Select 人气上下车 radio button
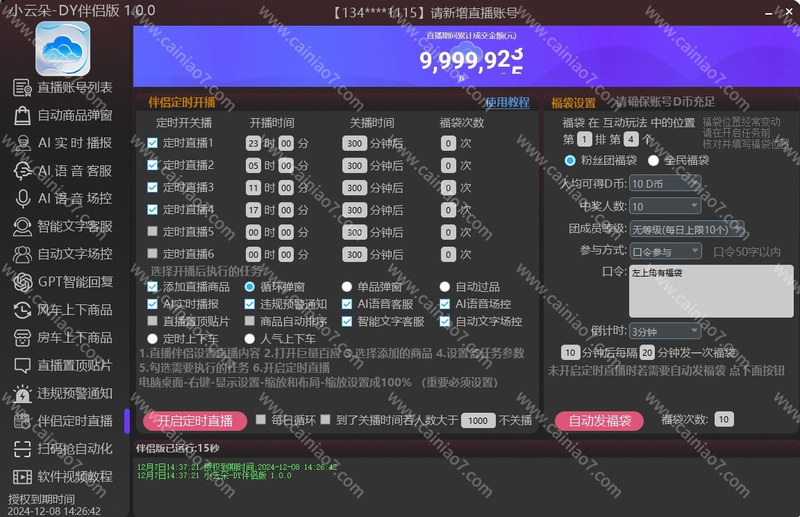The image size is (800, 517). click(249, 338)
